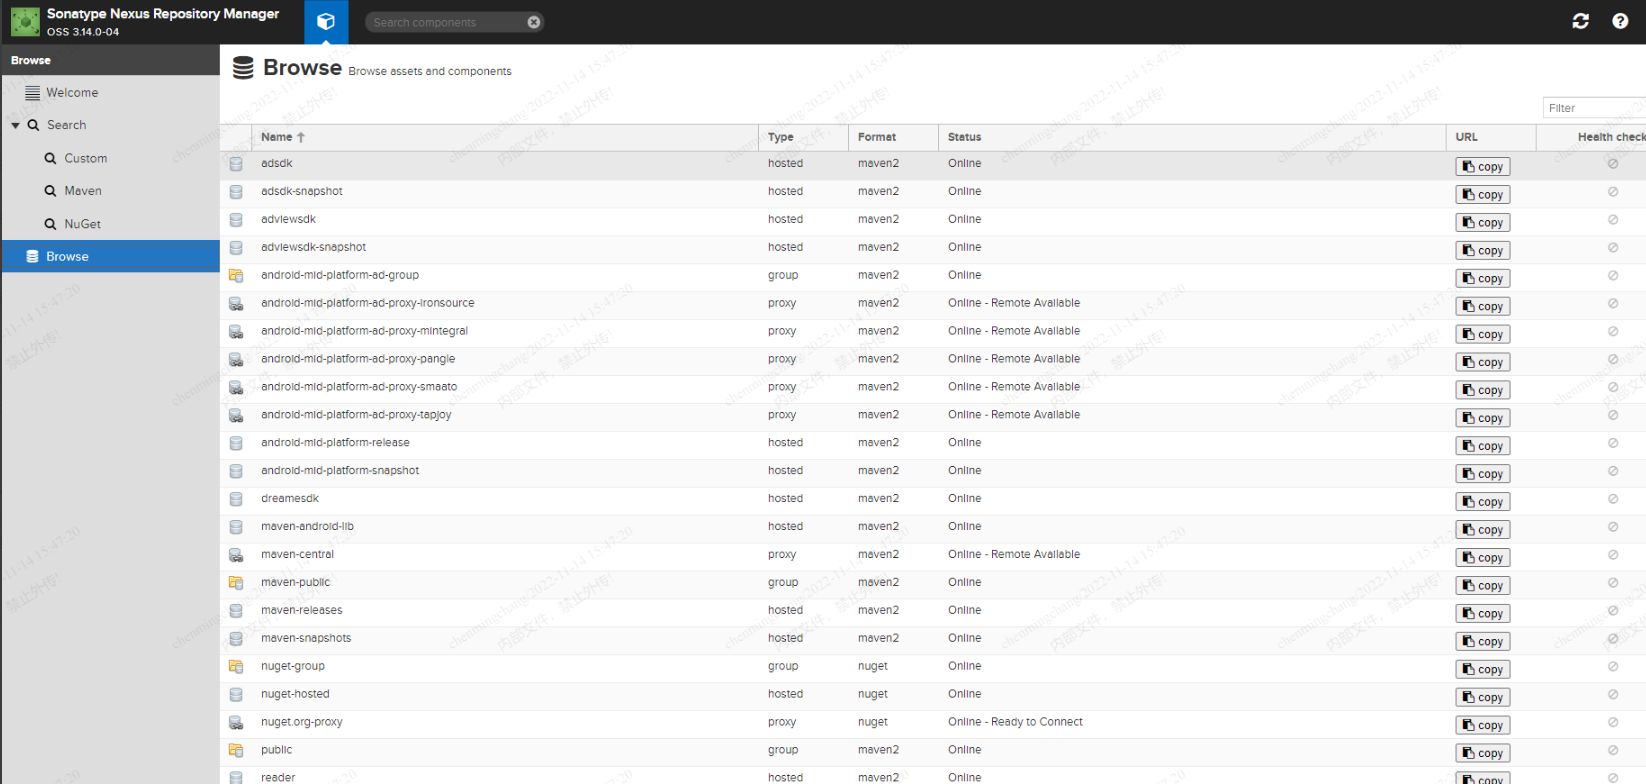Viewport: 1646px width, 784px height.
Task: Open the help question mark icon
Action: click(x=1620, y=21)
